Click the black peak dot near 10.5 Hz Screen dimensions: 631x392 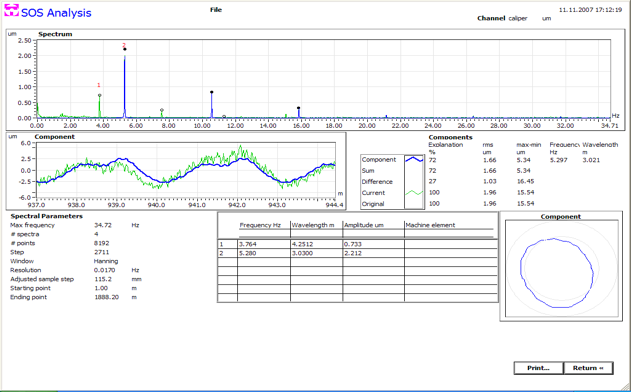212,92
